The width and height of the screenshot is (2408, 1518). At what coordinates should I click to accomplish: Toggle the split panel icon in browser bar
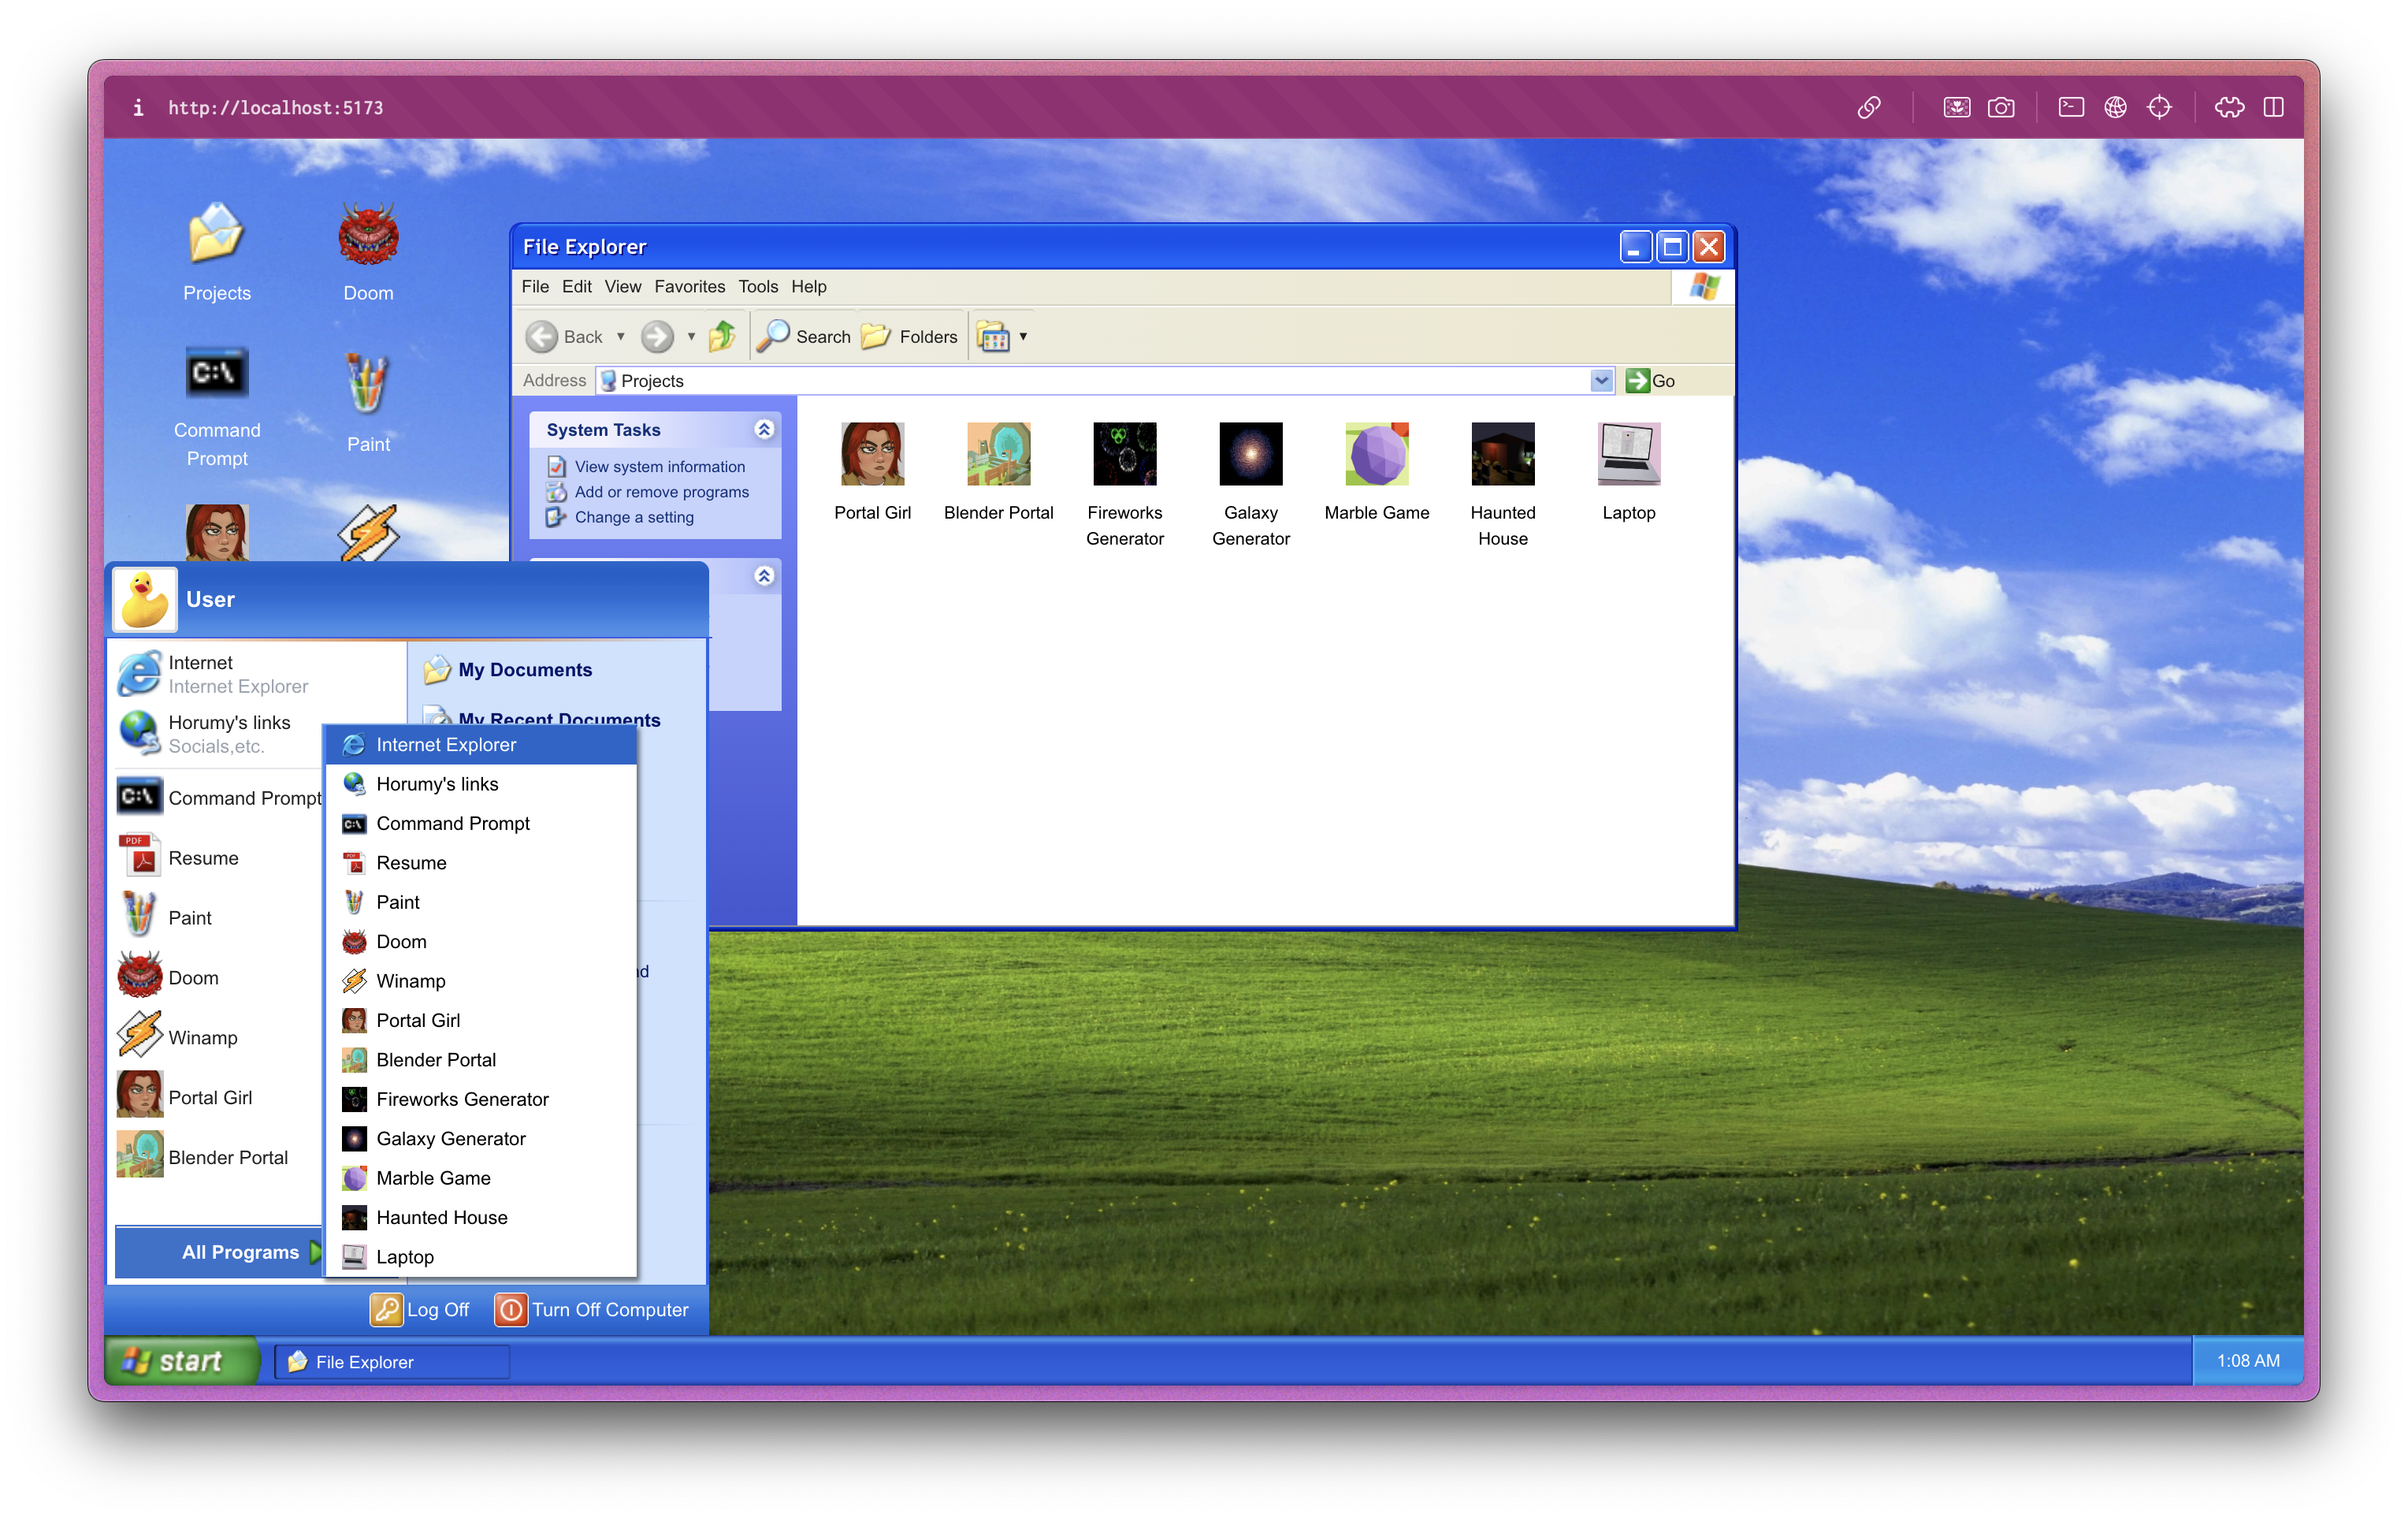click(x=2273, y=107)
